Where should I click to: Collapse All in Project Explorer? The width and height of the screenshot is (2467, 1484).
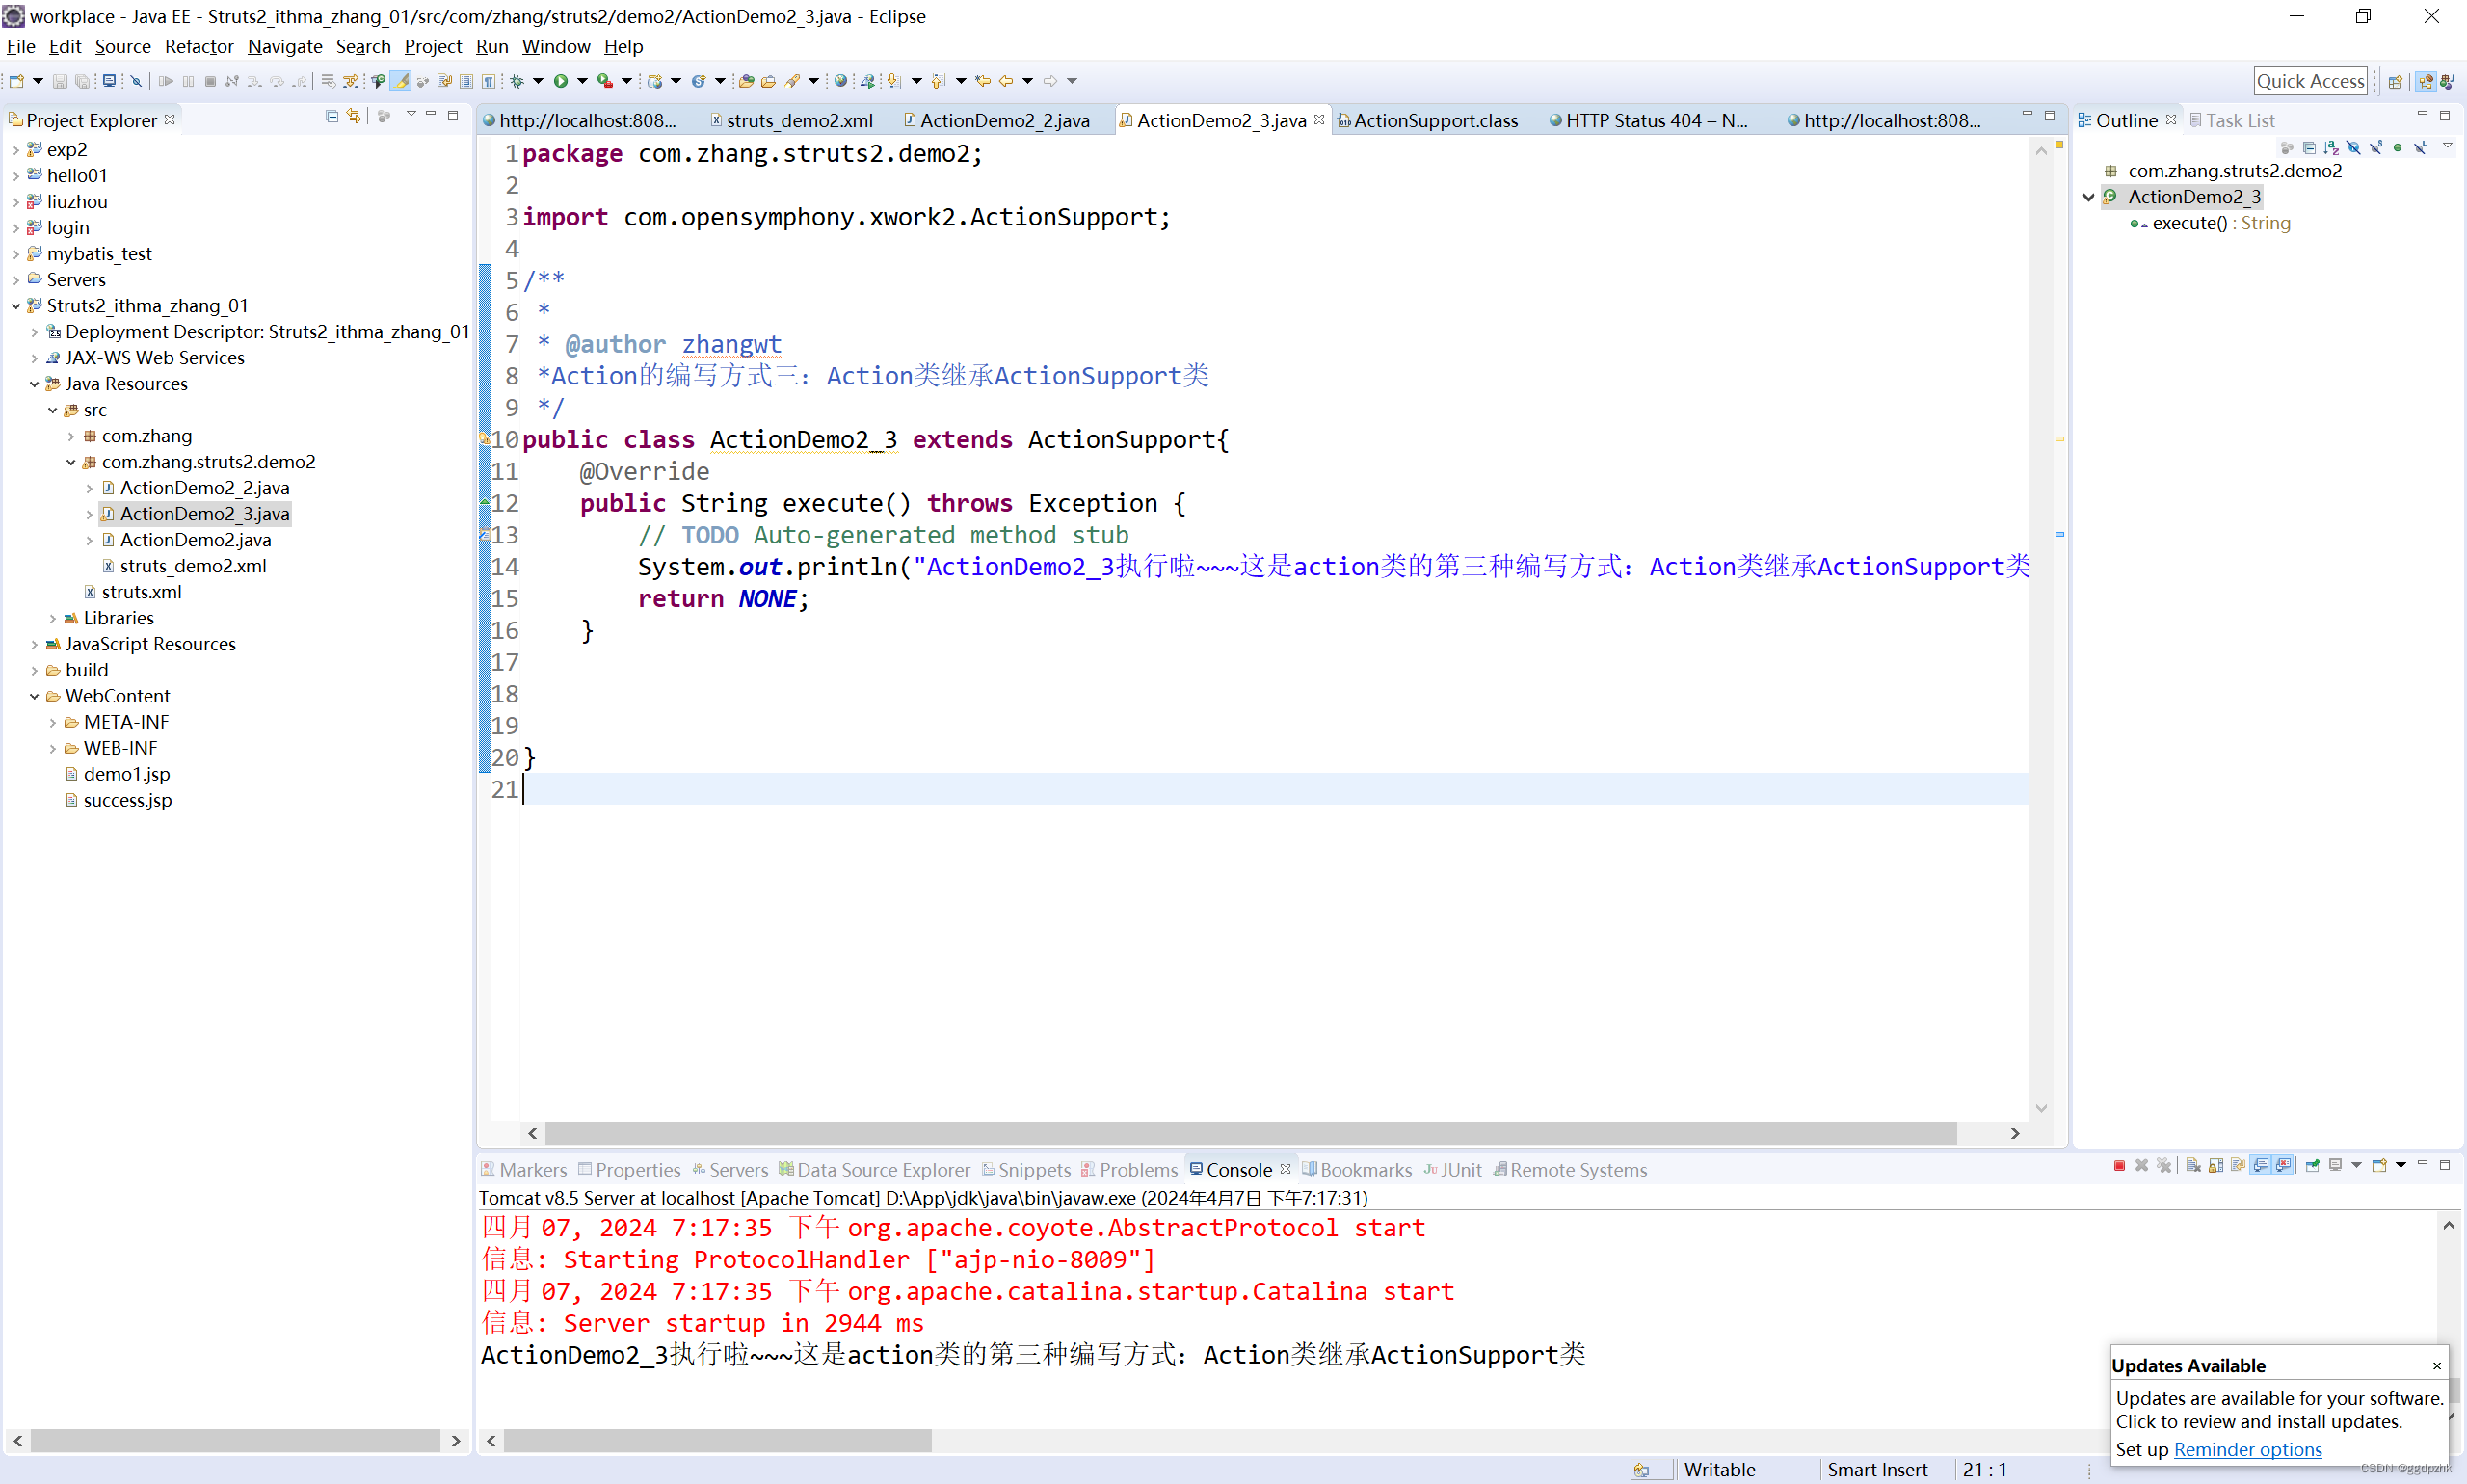(x=332, y=117)
